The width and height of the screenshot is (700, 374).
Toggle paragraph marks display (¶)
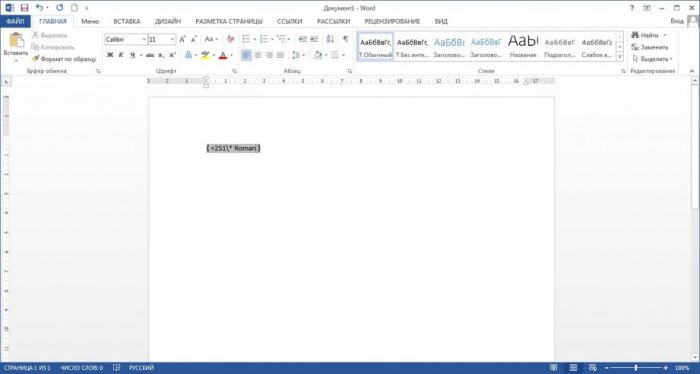[346, 39]
